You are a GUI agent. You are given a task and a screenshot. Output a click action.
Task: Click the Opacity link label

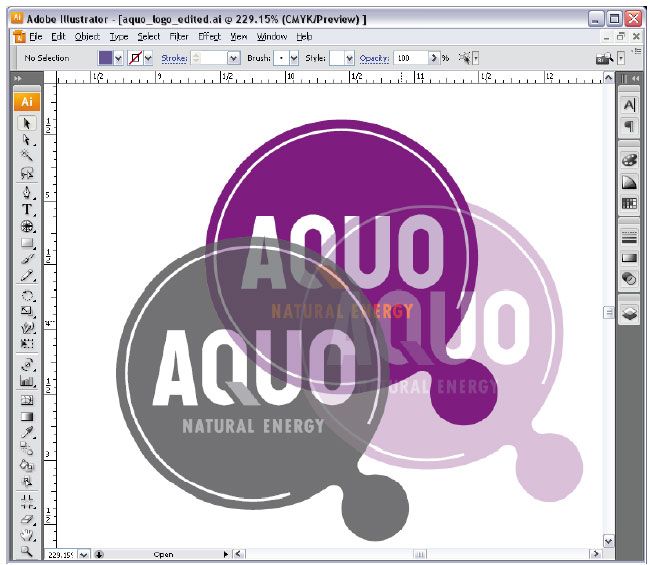click(x=374, y=59)
